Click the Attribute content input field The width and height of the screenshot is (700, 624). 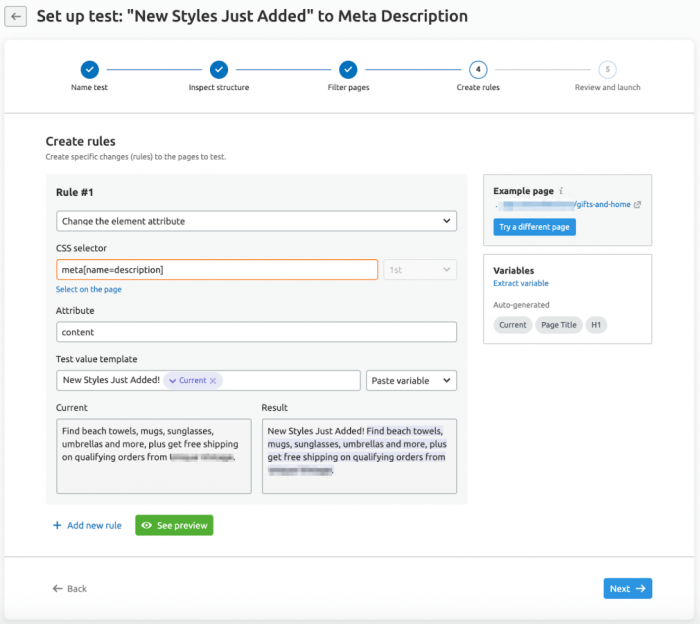[x=256, y=332]
